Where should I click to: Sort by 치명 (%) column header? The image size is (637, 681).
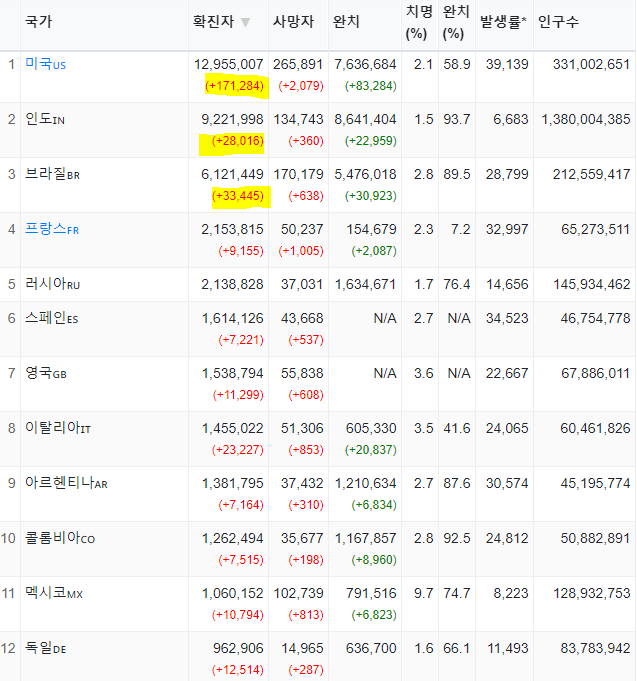[419, 22]
